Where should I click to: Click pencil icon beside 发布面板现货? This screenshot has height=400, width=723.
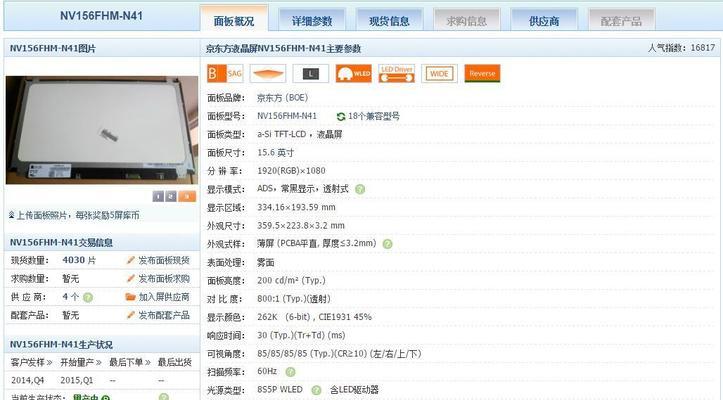[x=131, y=261]
